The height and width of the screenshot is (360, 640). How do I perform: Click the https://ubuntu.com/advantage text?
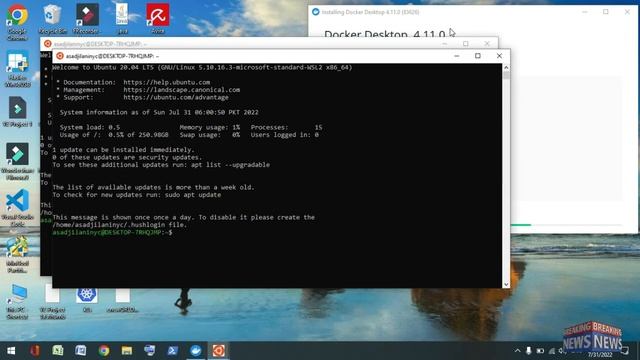pyautogui.click(x=176, y=97)
